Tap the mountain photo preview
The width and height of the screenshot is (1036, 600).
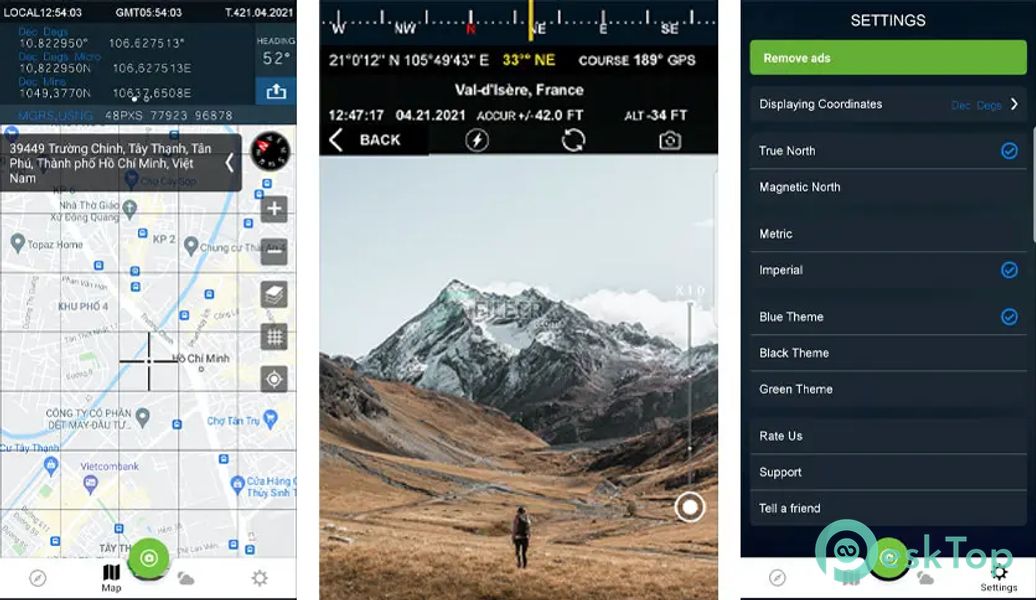point(519,377)
